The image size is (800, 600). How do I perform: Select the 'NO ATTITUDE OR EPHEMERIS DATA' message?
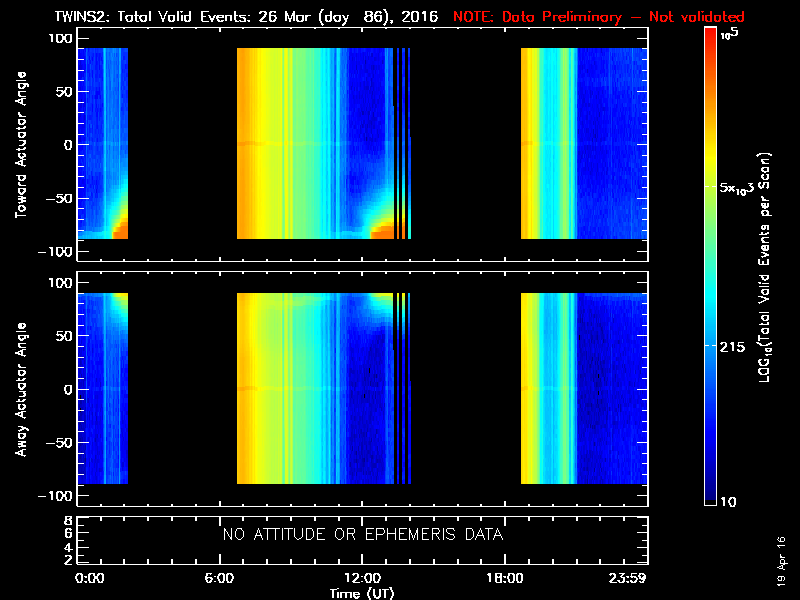point(362,535)
